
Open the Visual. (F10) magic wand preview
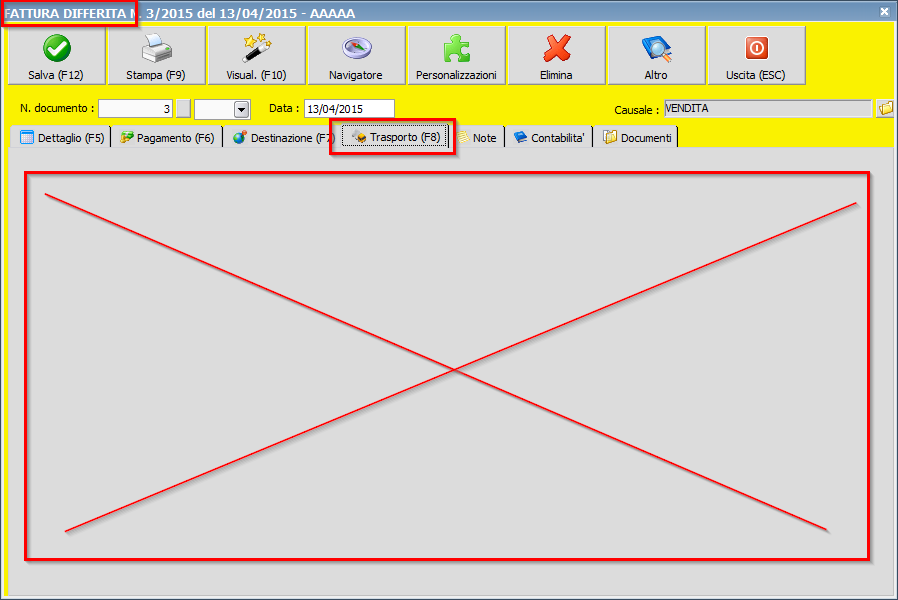(x=256, y=56)
